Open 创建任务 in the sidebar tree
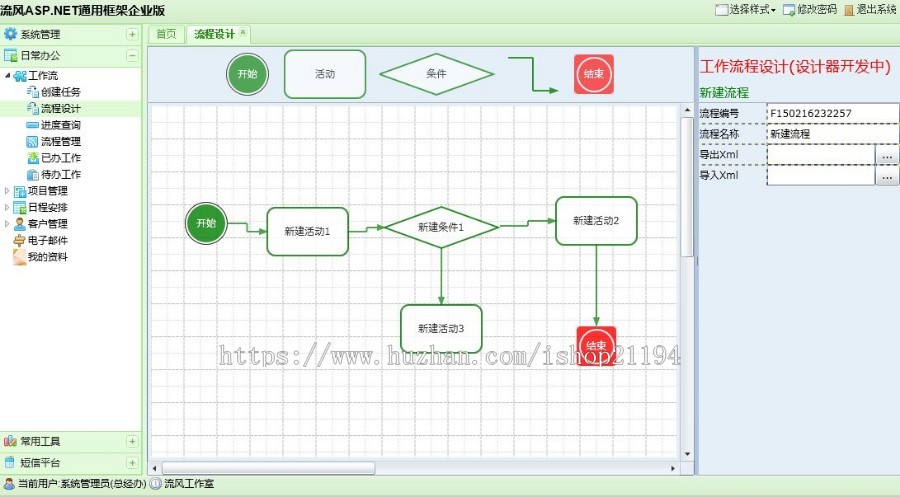Screen dimensions: 900x497 click(61, 92)
